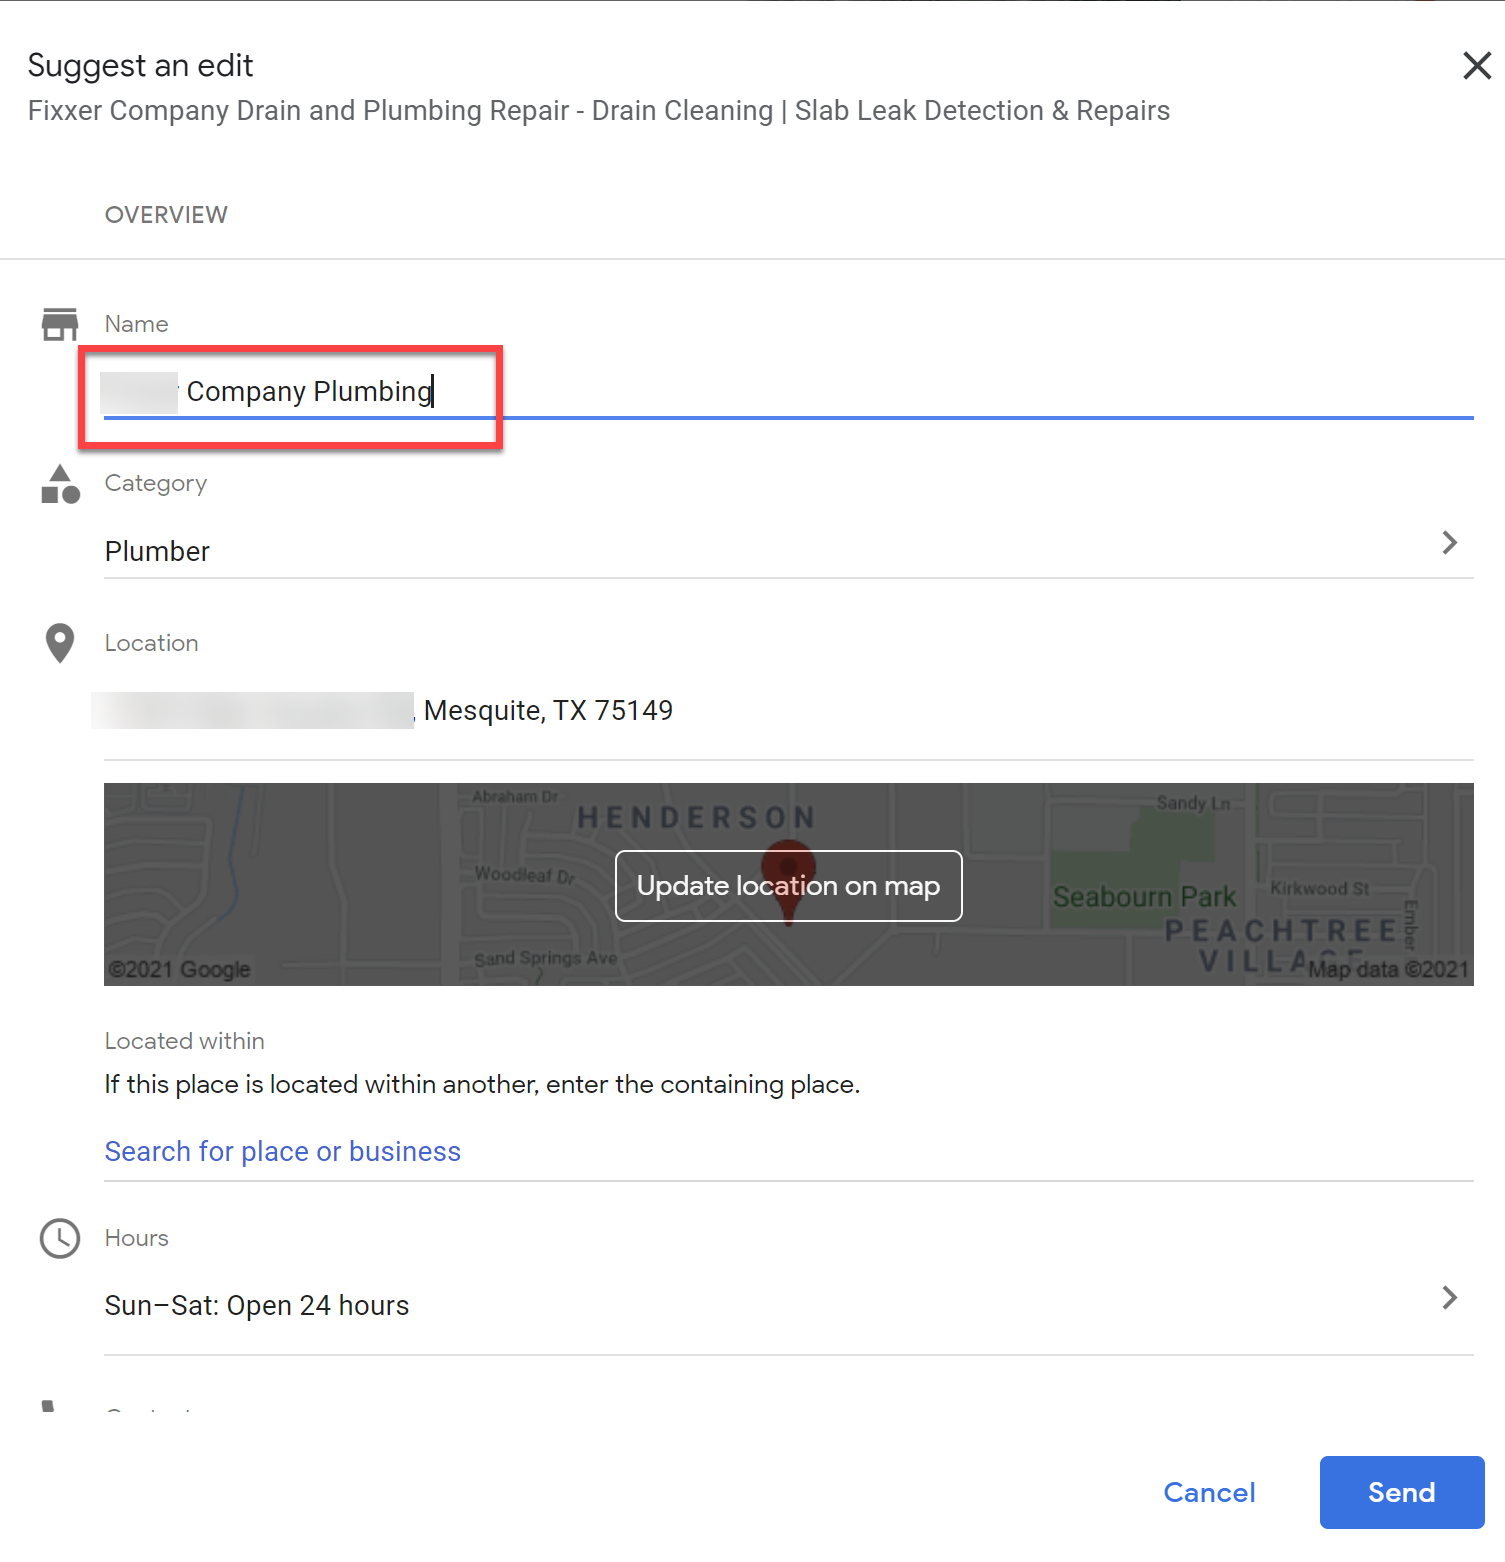Click the storefront icon beside Name
This screenshot has width=1505, height=1562.
[59, 323]
